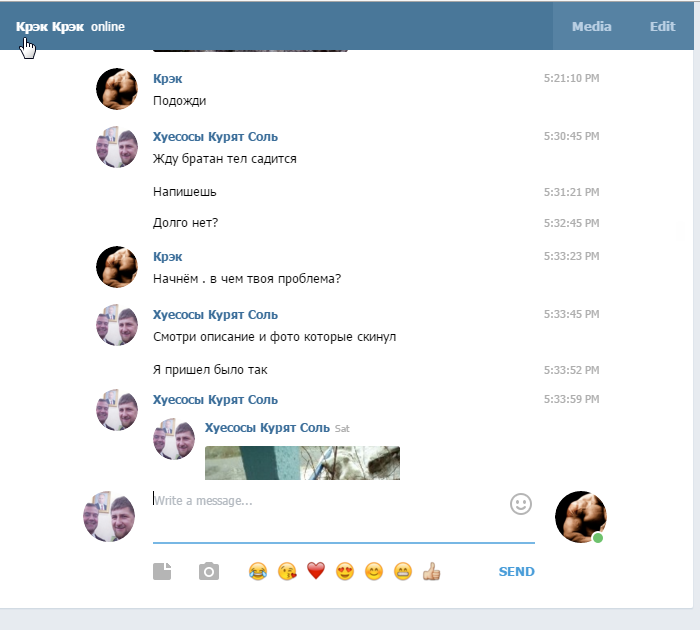Click sender name on 5:33:59 PM message
The width and height of the screenshot is (700, 630).
pos(215,400)
